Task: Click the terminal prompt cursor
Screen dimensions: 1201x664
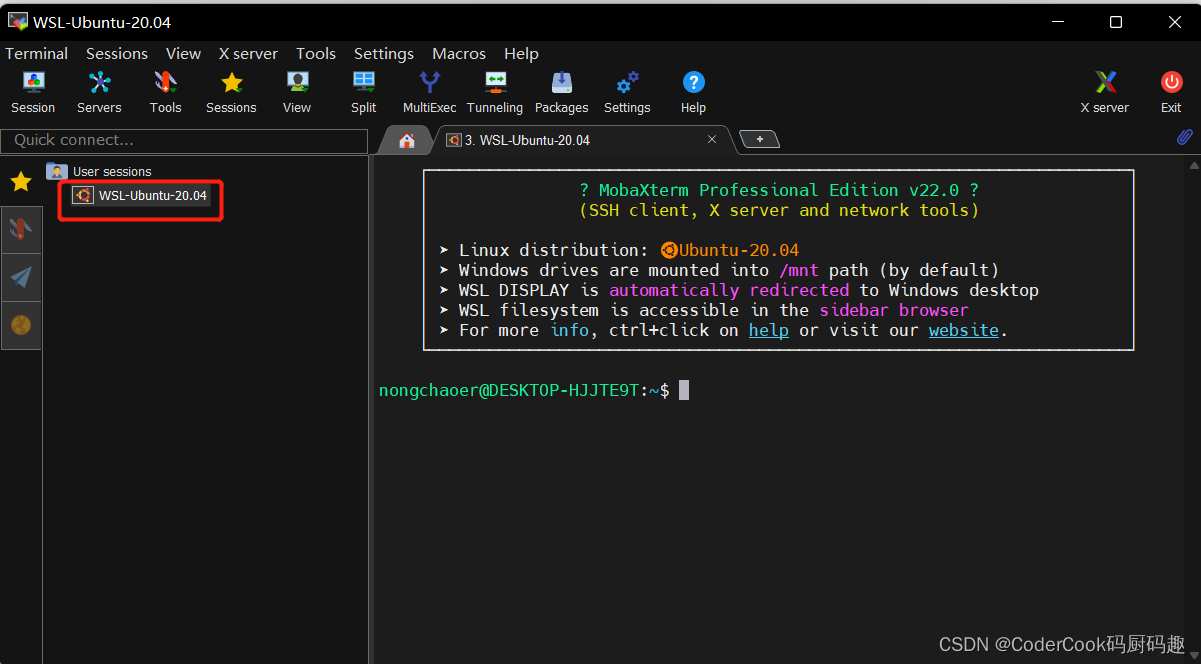Action: tap(684, 390)
